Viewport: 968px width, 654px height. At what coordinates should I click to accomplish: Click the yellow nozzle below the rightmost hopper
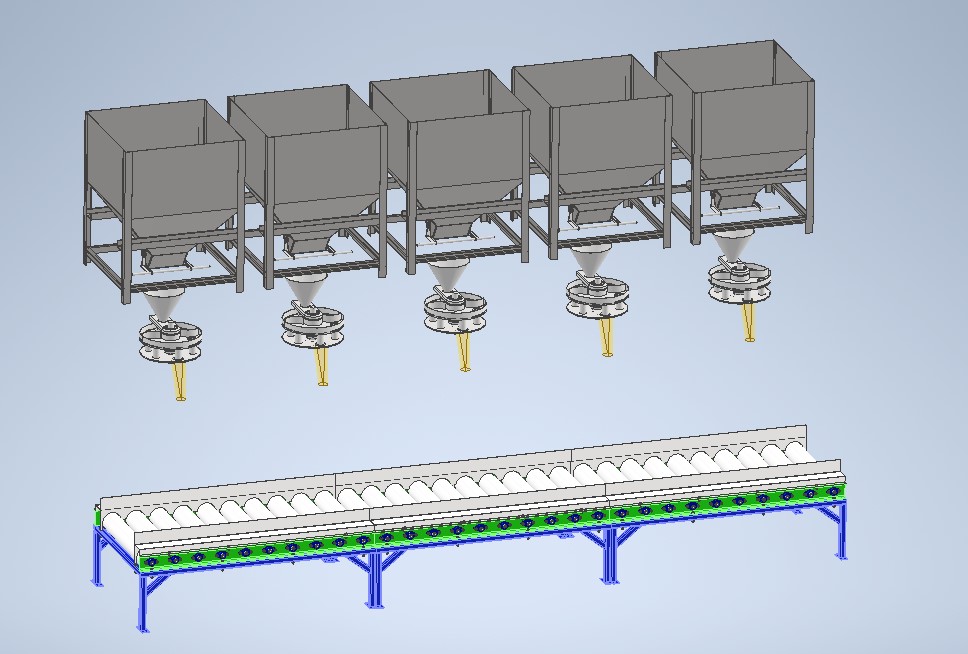click(749, 323)
